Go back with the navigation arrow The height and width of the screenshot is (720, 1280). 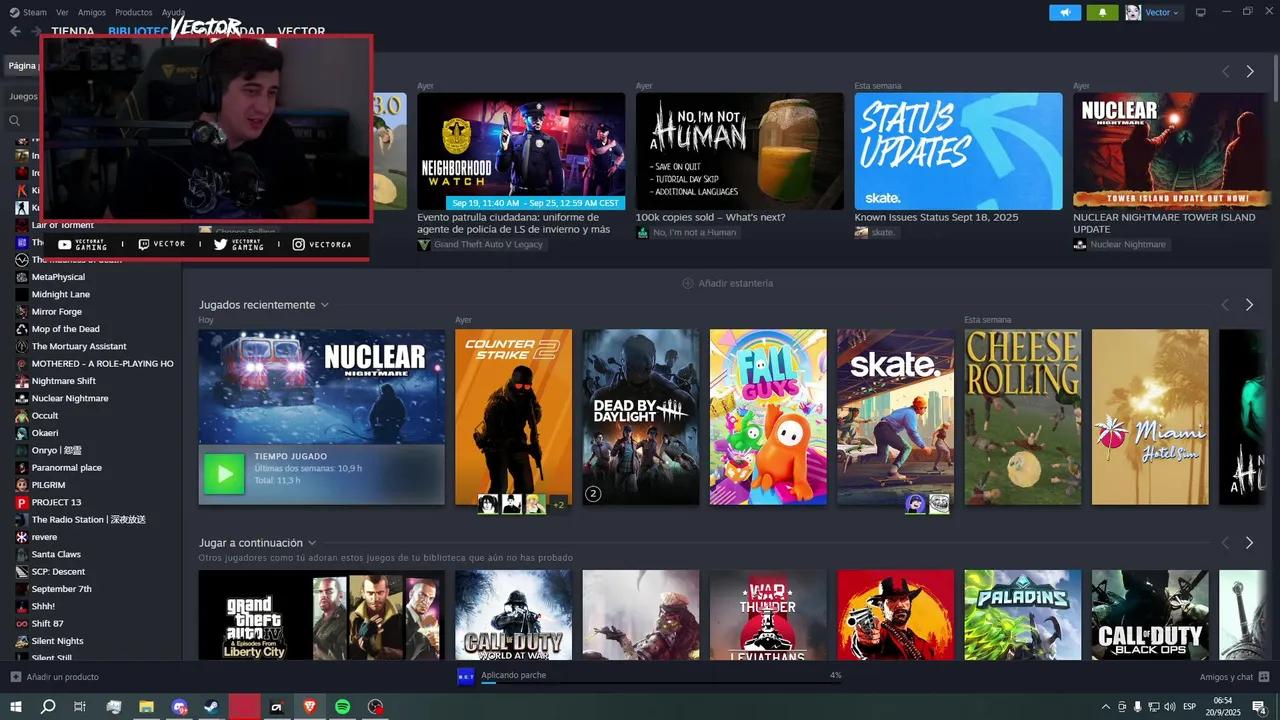click(x=15, y=31)
